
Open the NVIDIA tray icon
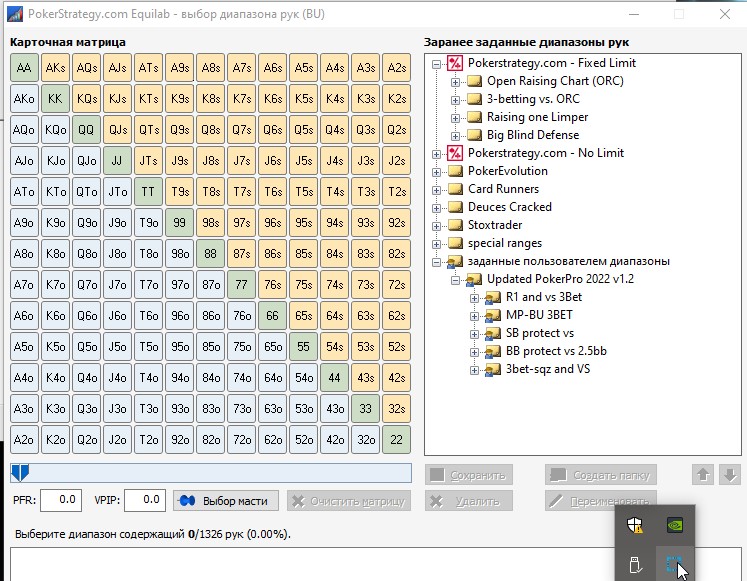(675, 525)
